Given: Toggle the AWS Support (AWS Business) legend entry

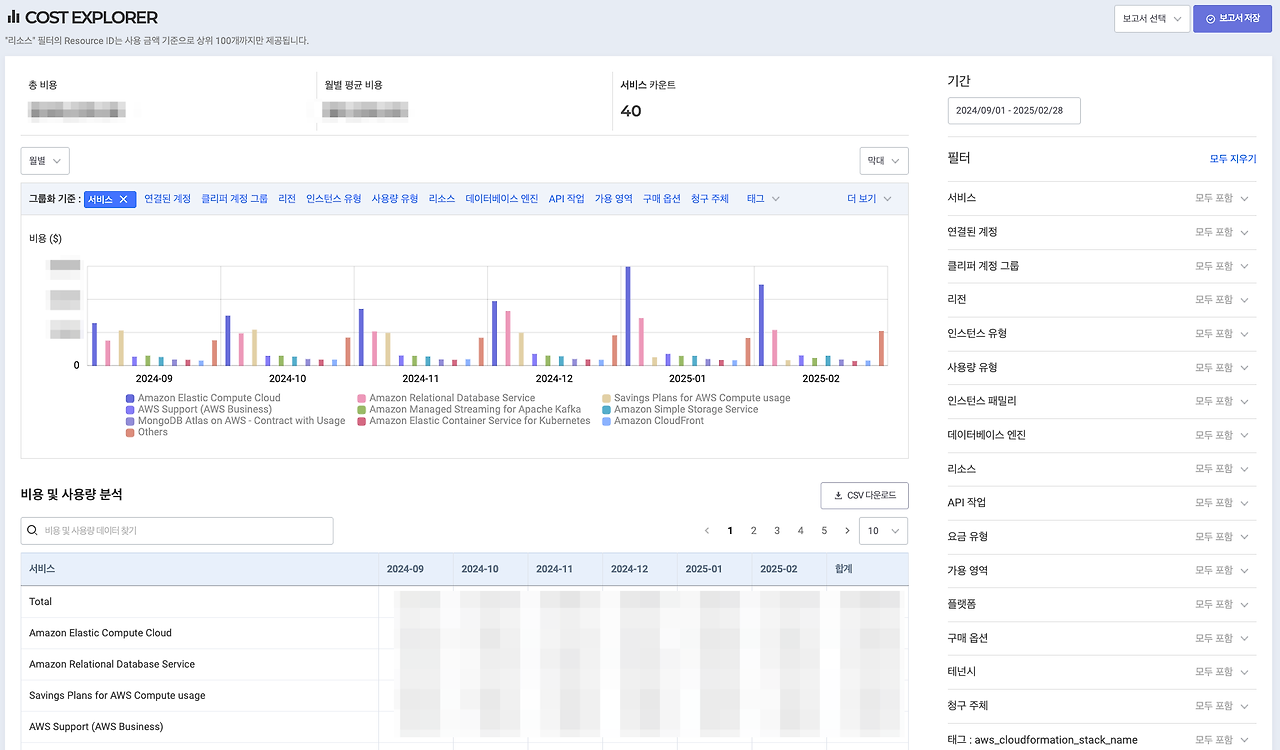Looking at the screenshot, I should 199,410.
